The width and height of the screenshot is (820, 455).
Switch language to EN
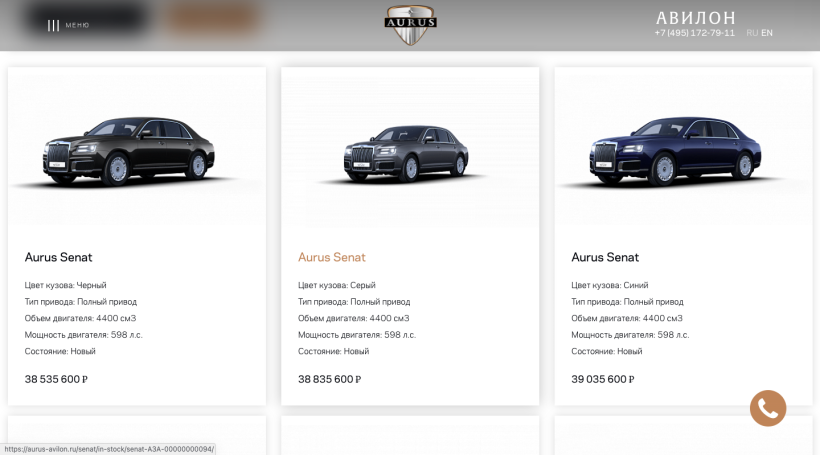coord(767,33)
